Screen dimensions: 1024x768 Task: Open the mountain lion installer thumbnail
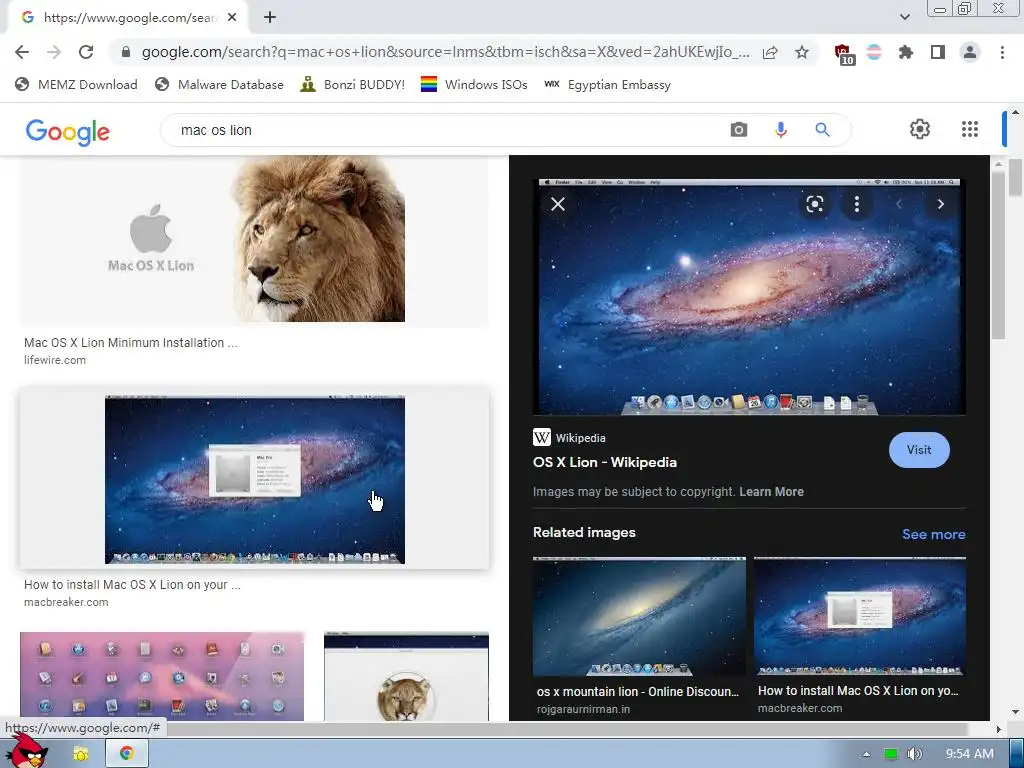(406, 677)
